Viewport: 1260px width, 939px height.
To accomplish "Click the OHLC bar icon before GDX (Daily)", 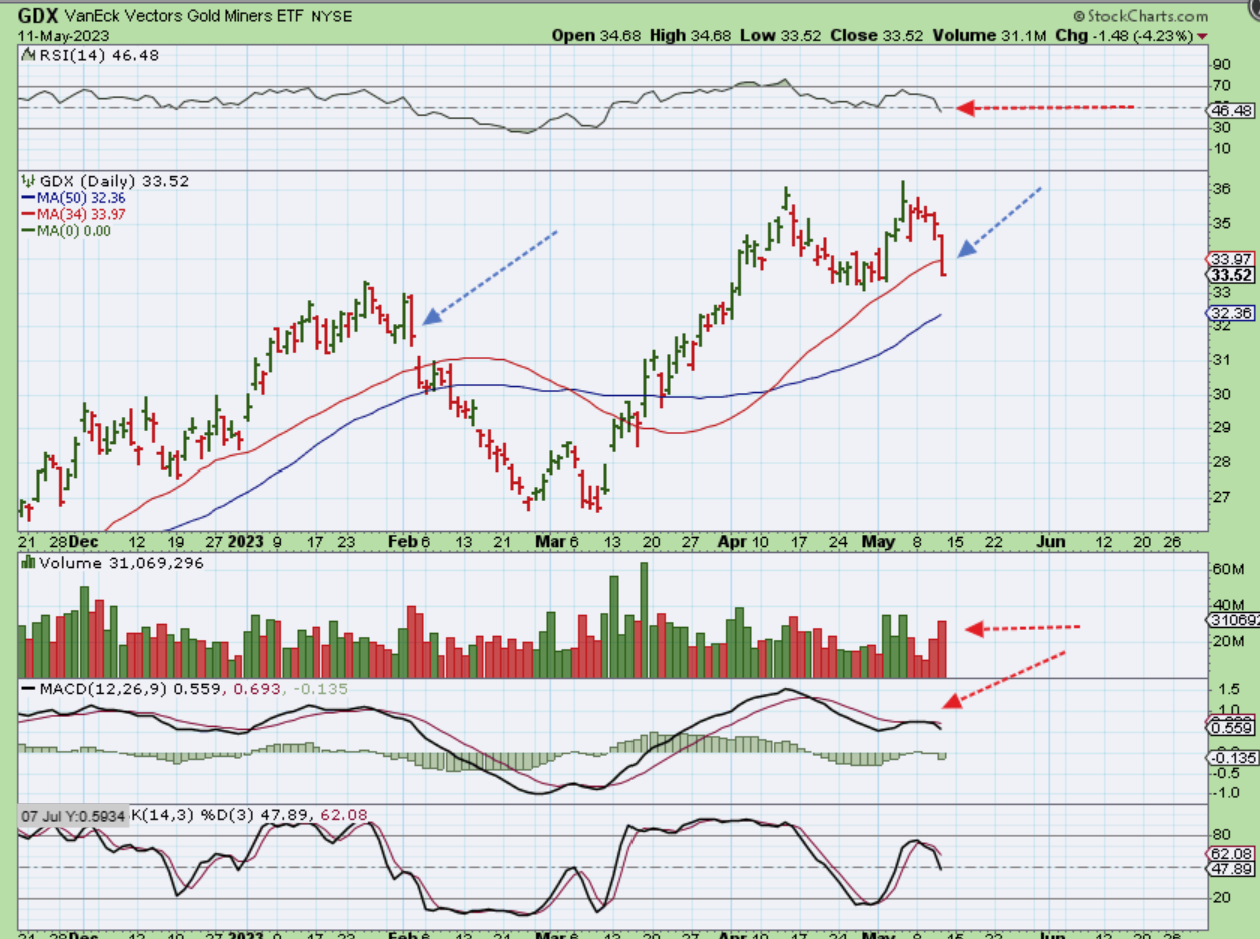I will [28, 181].
